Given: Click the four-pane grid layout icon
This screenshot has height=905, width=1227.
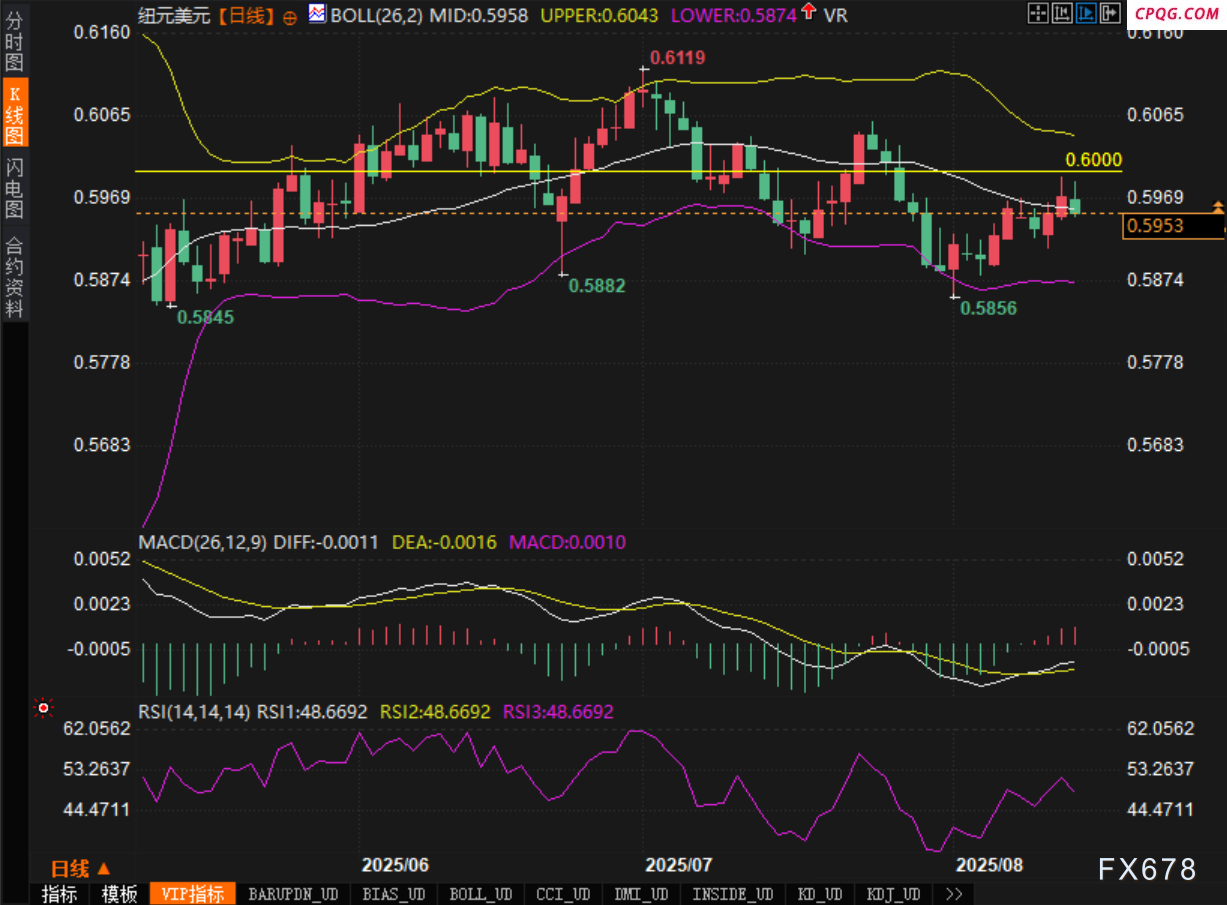Looking at the screenshot, I should (1039, 13).
